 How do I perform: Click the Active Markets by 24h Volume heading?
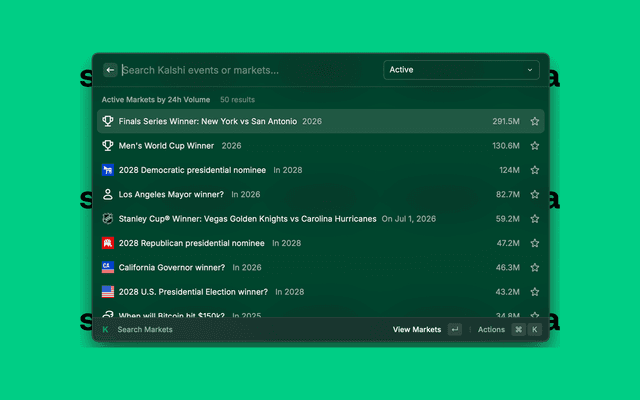pos(156,100)
